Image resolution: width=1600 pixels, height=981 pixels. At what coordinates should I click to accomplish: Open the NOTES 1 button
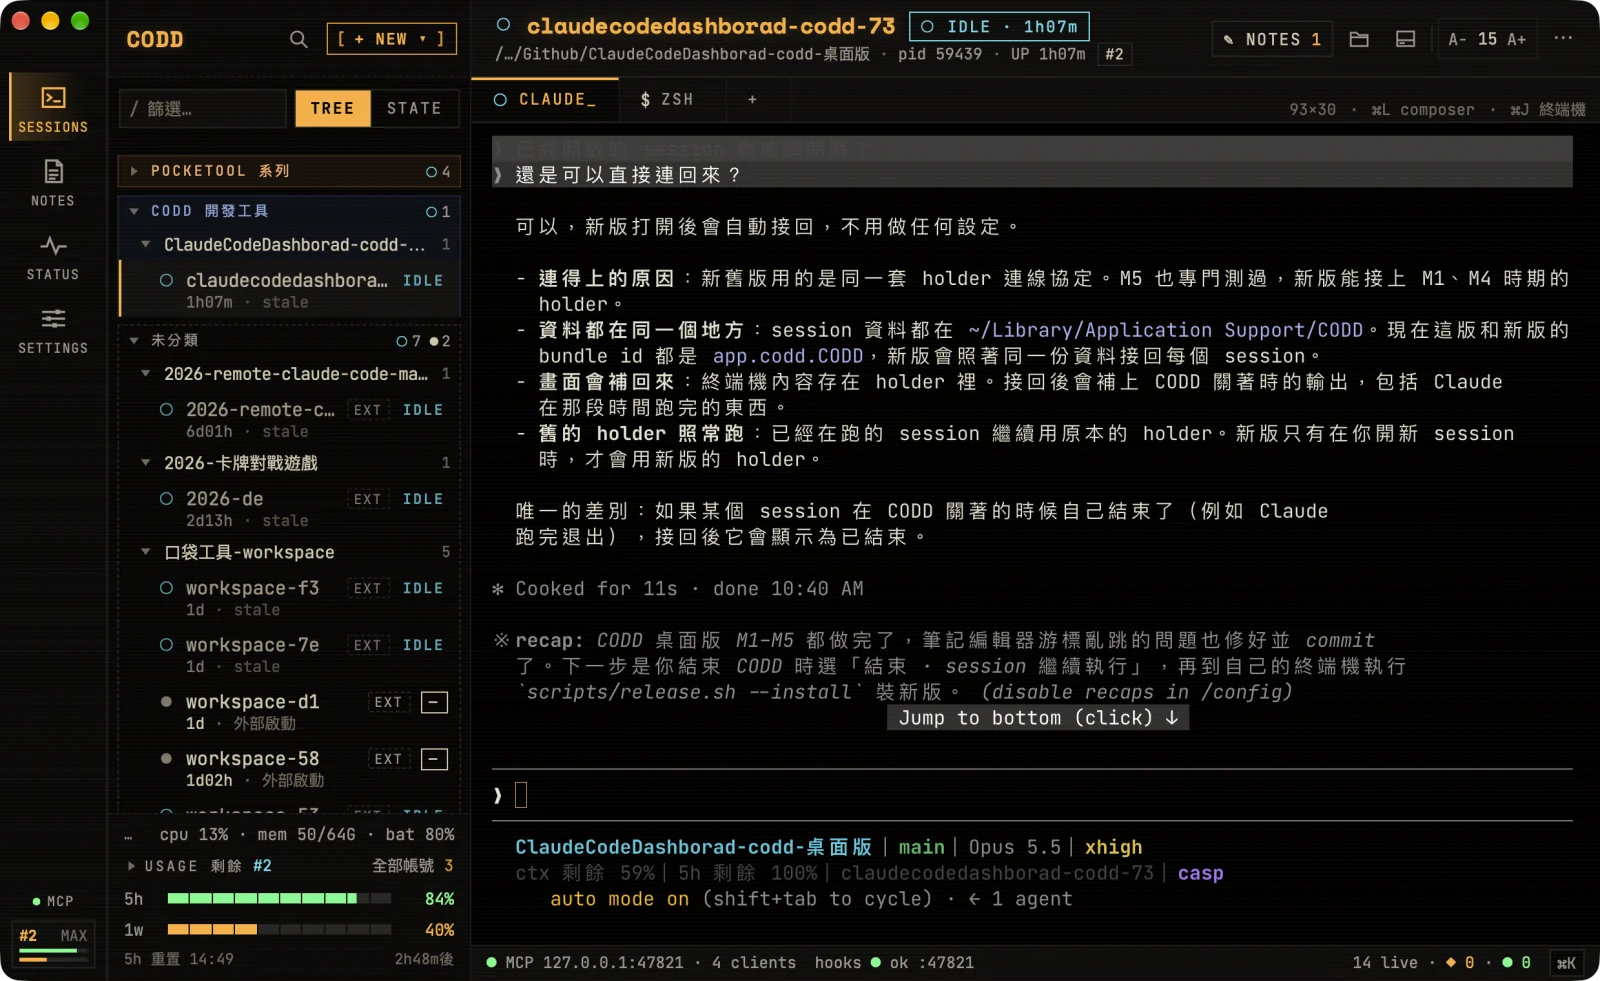(x=1272, y=39)
